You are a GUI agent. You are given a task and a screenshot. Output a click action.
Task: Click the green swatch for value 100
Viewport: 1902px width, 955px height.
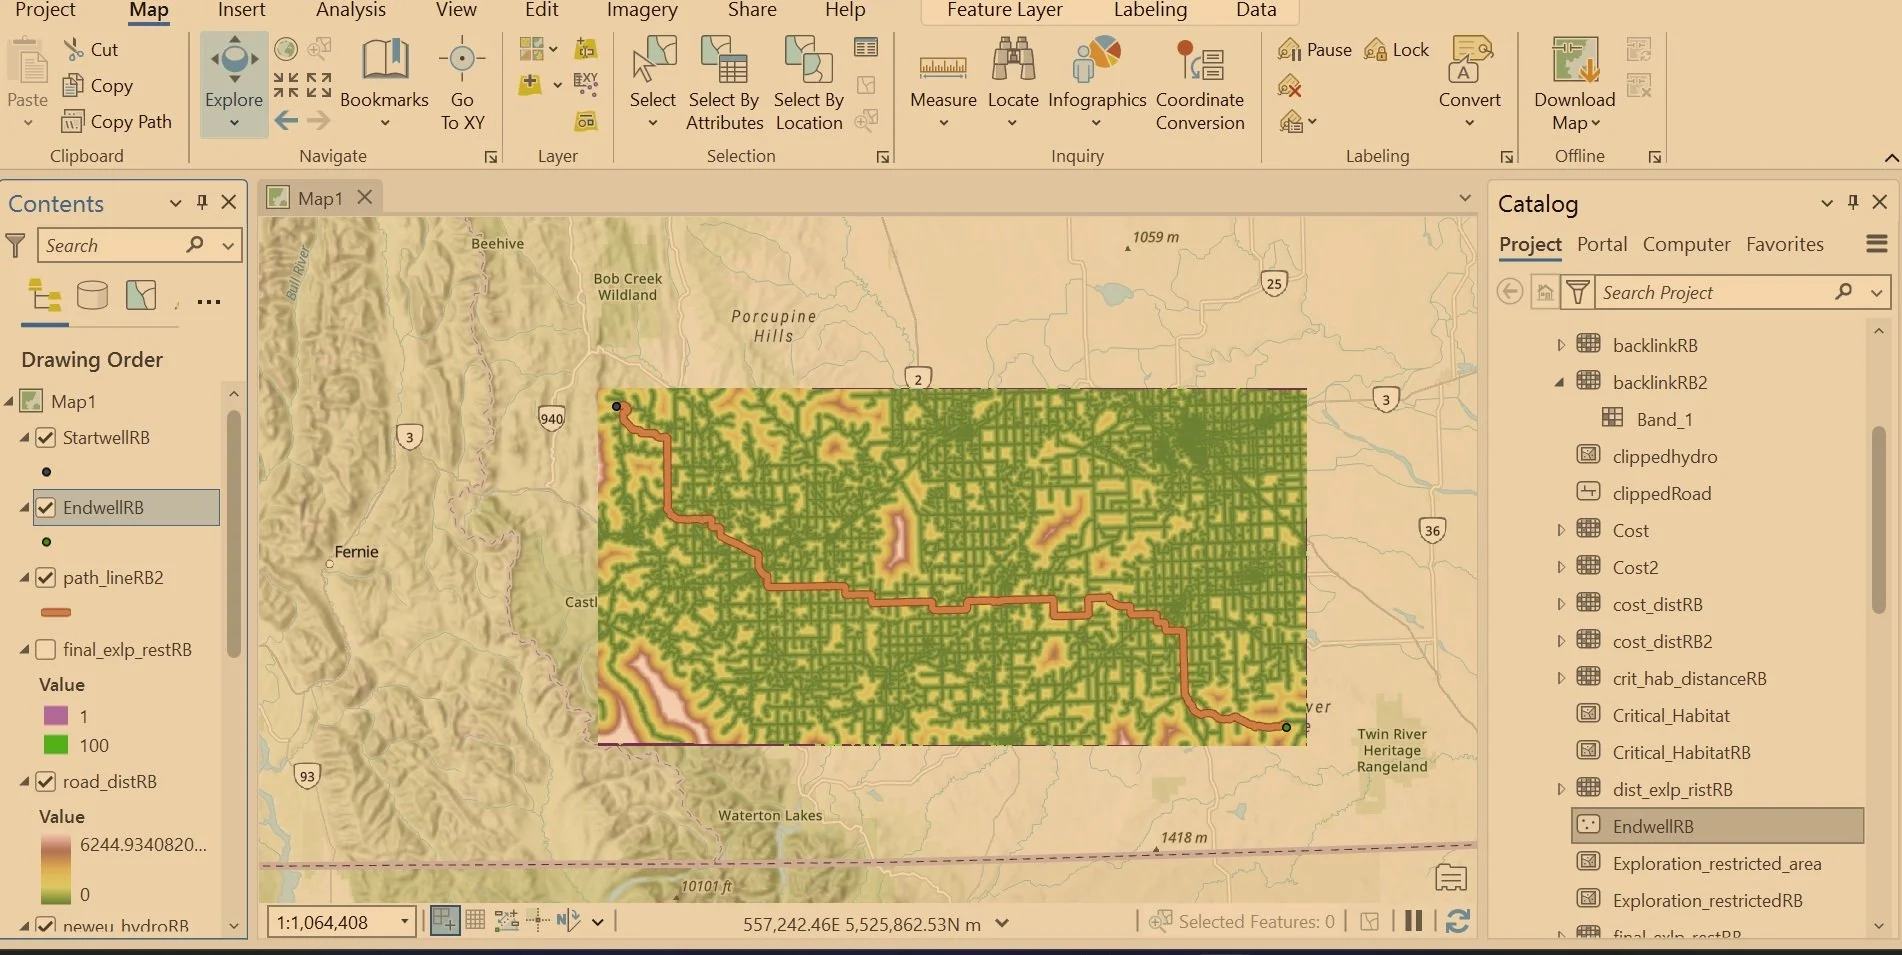point(56,745)
